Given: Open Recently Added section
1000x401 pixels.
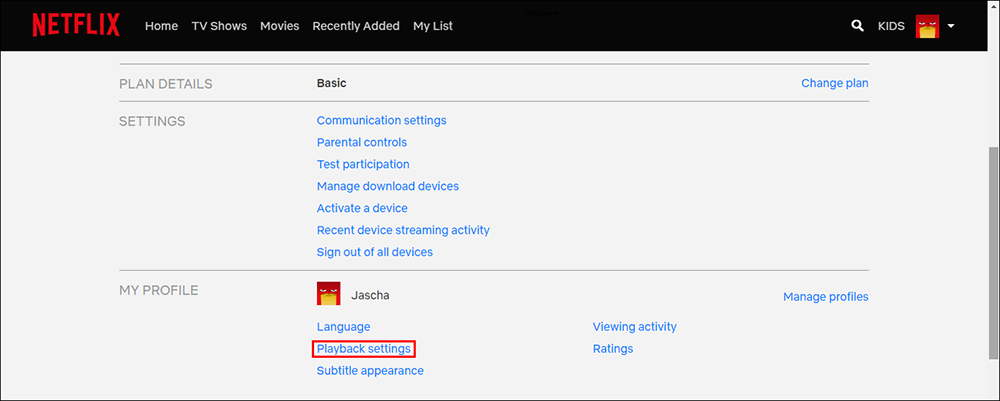Looking at the screenshot, I should coord(356,26).
